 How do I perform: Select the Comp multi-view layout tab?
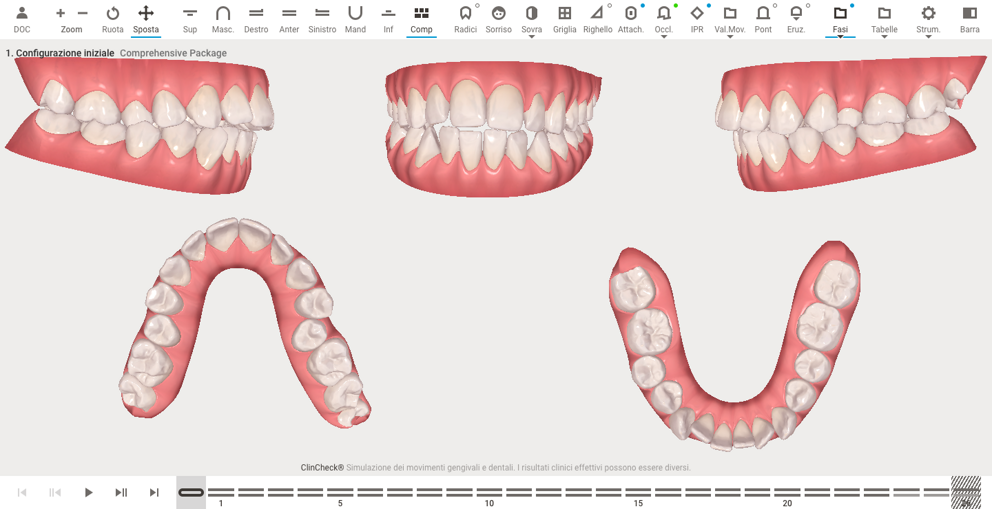(421, 18)
